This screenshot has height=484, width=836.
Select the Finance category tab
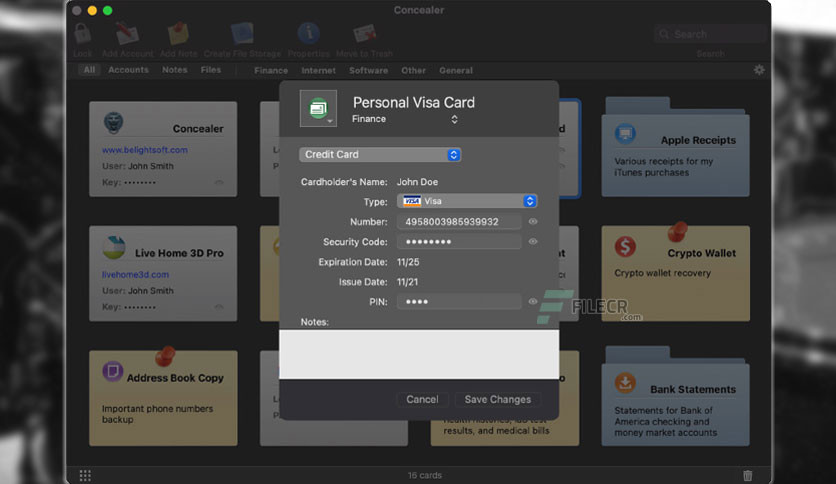point(271,70)
